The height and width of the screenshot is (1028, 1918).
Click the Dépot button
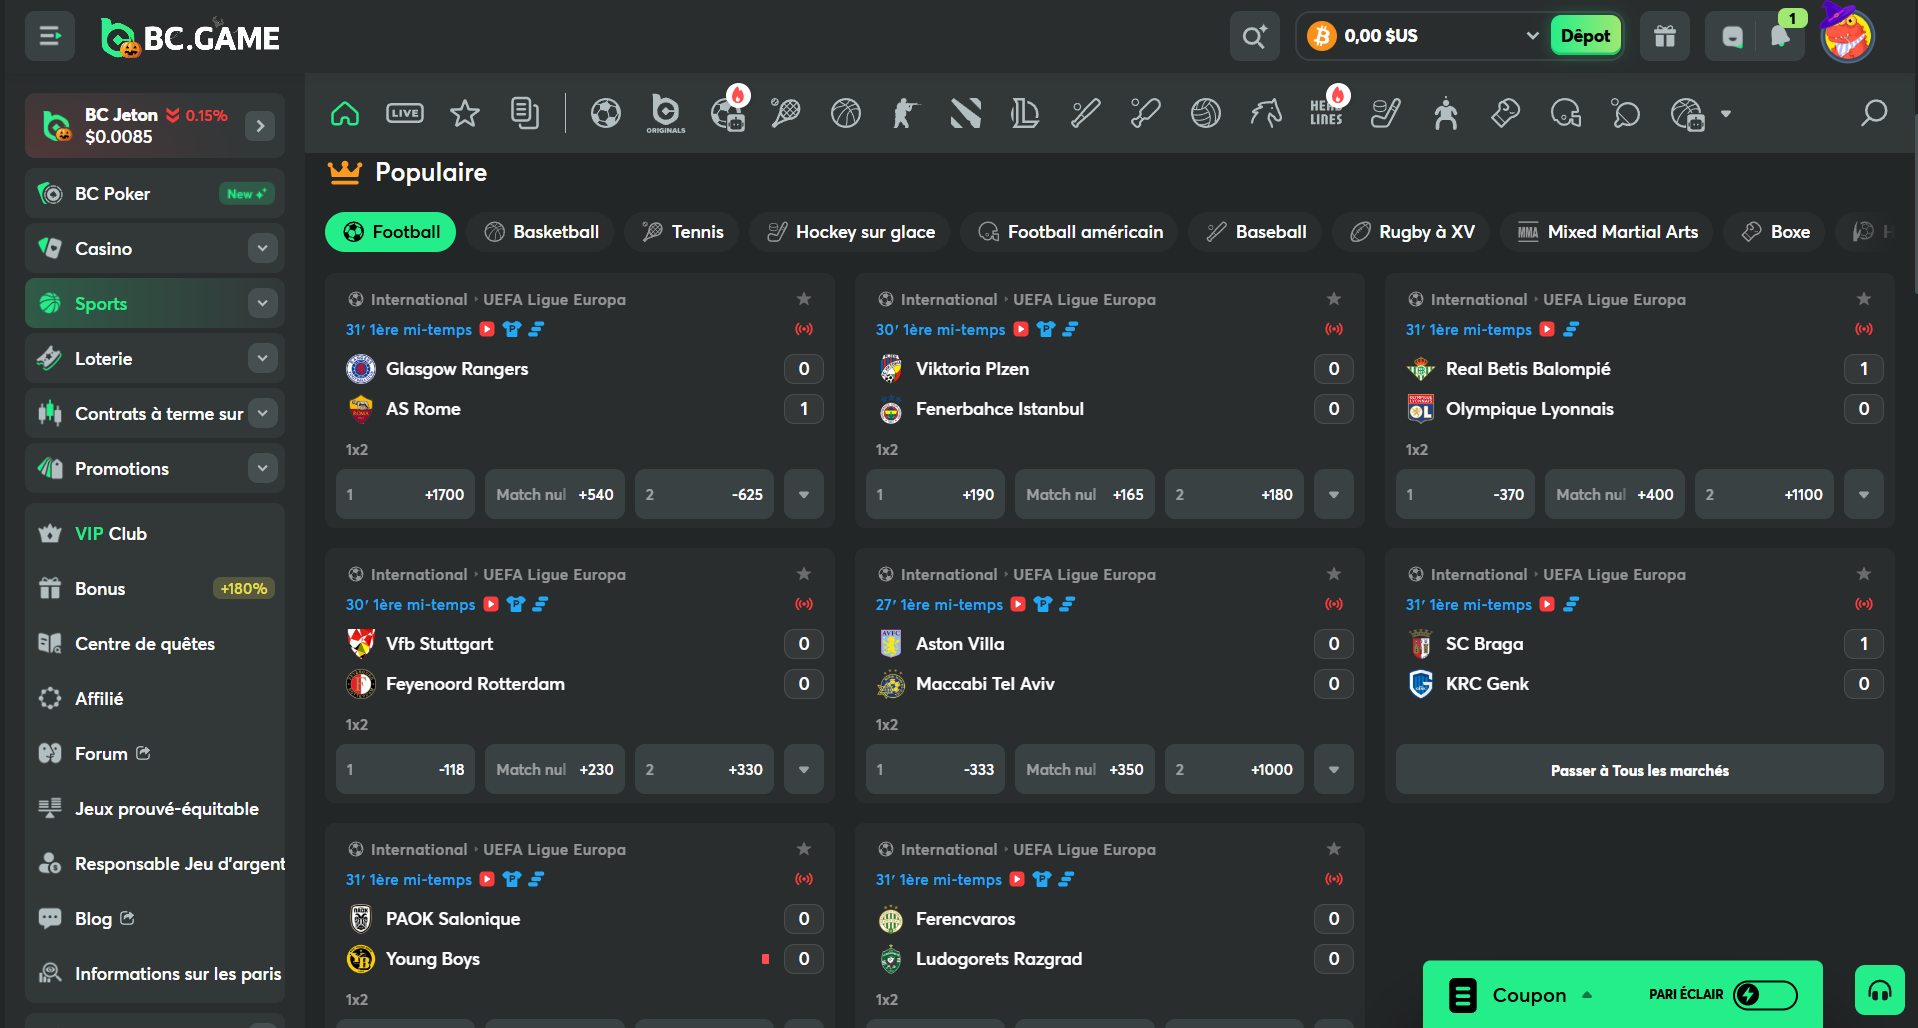point(1585,36)
